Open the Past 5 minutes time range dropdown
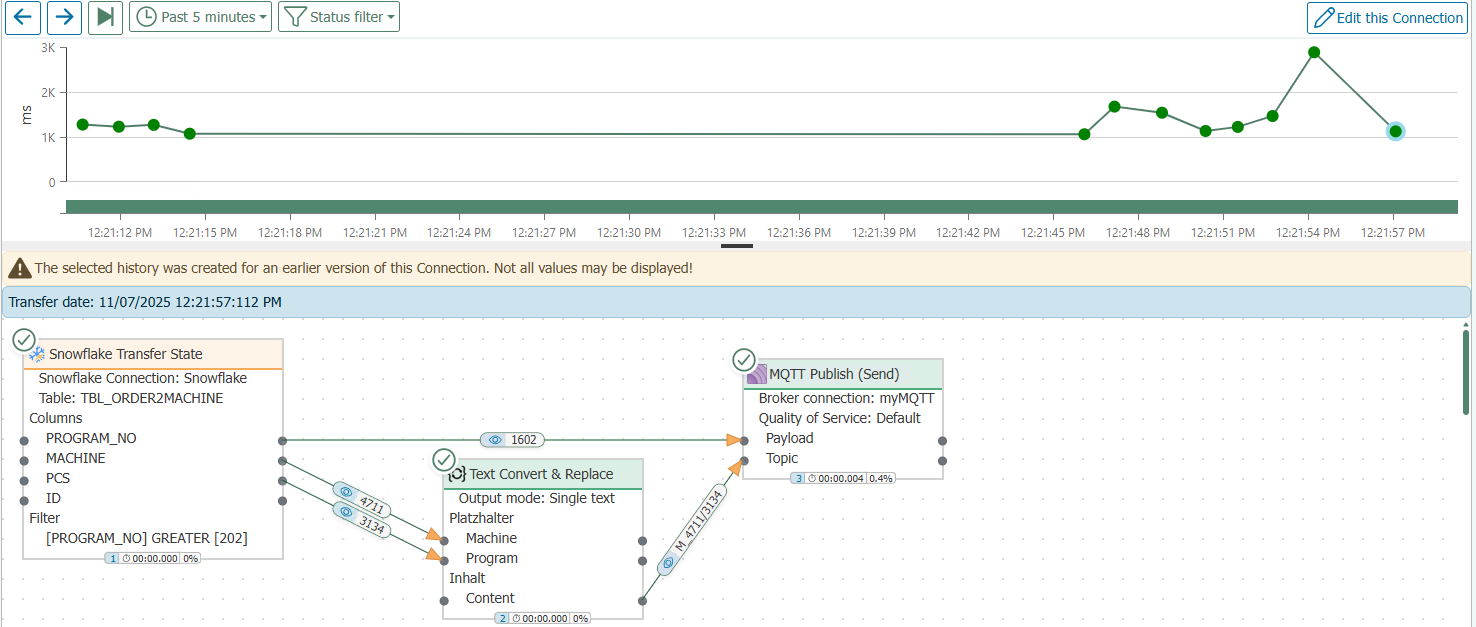The width and height of the screenshot is (1476, 627). point(201,17)
